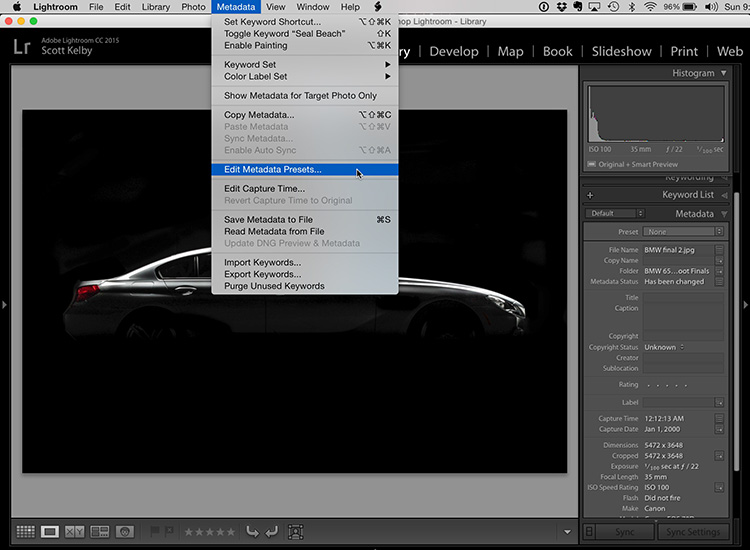
Task: Switch to the Print module
Action: pos(684,51)
